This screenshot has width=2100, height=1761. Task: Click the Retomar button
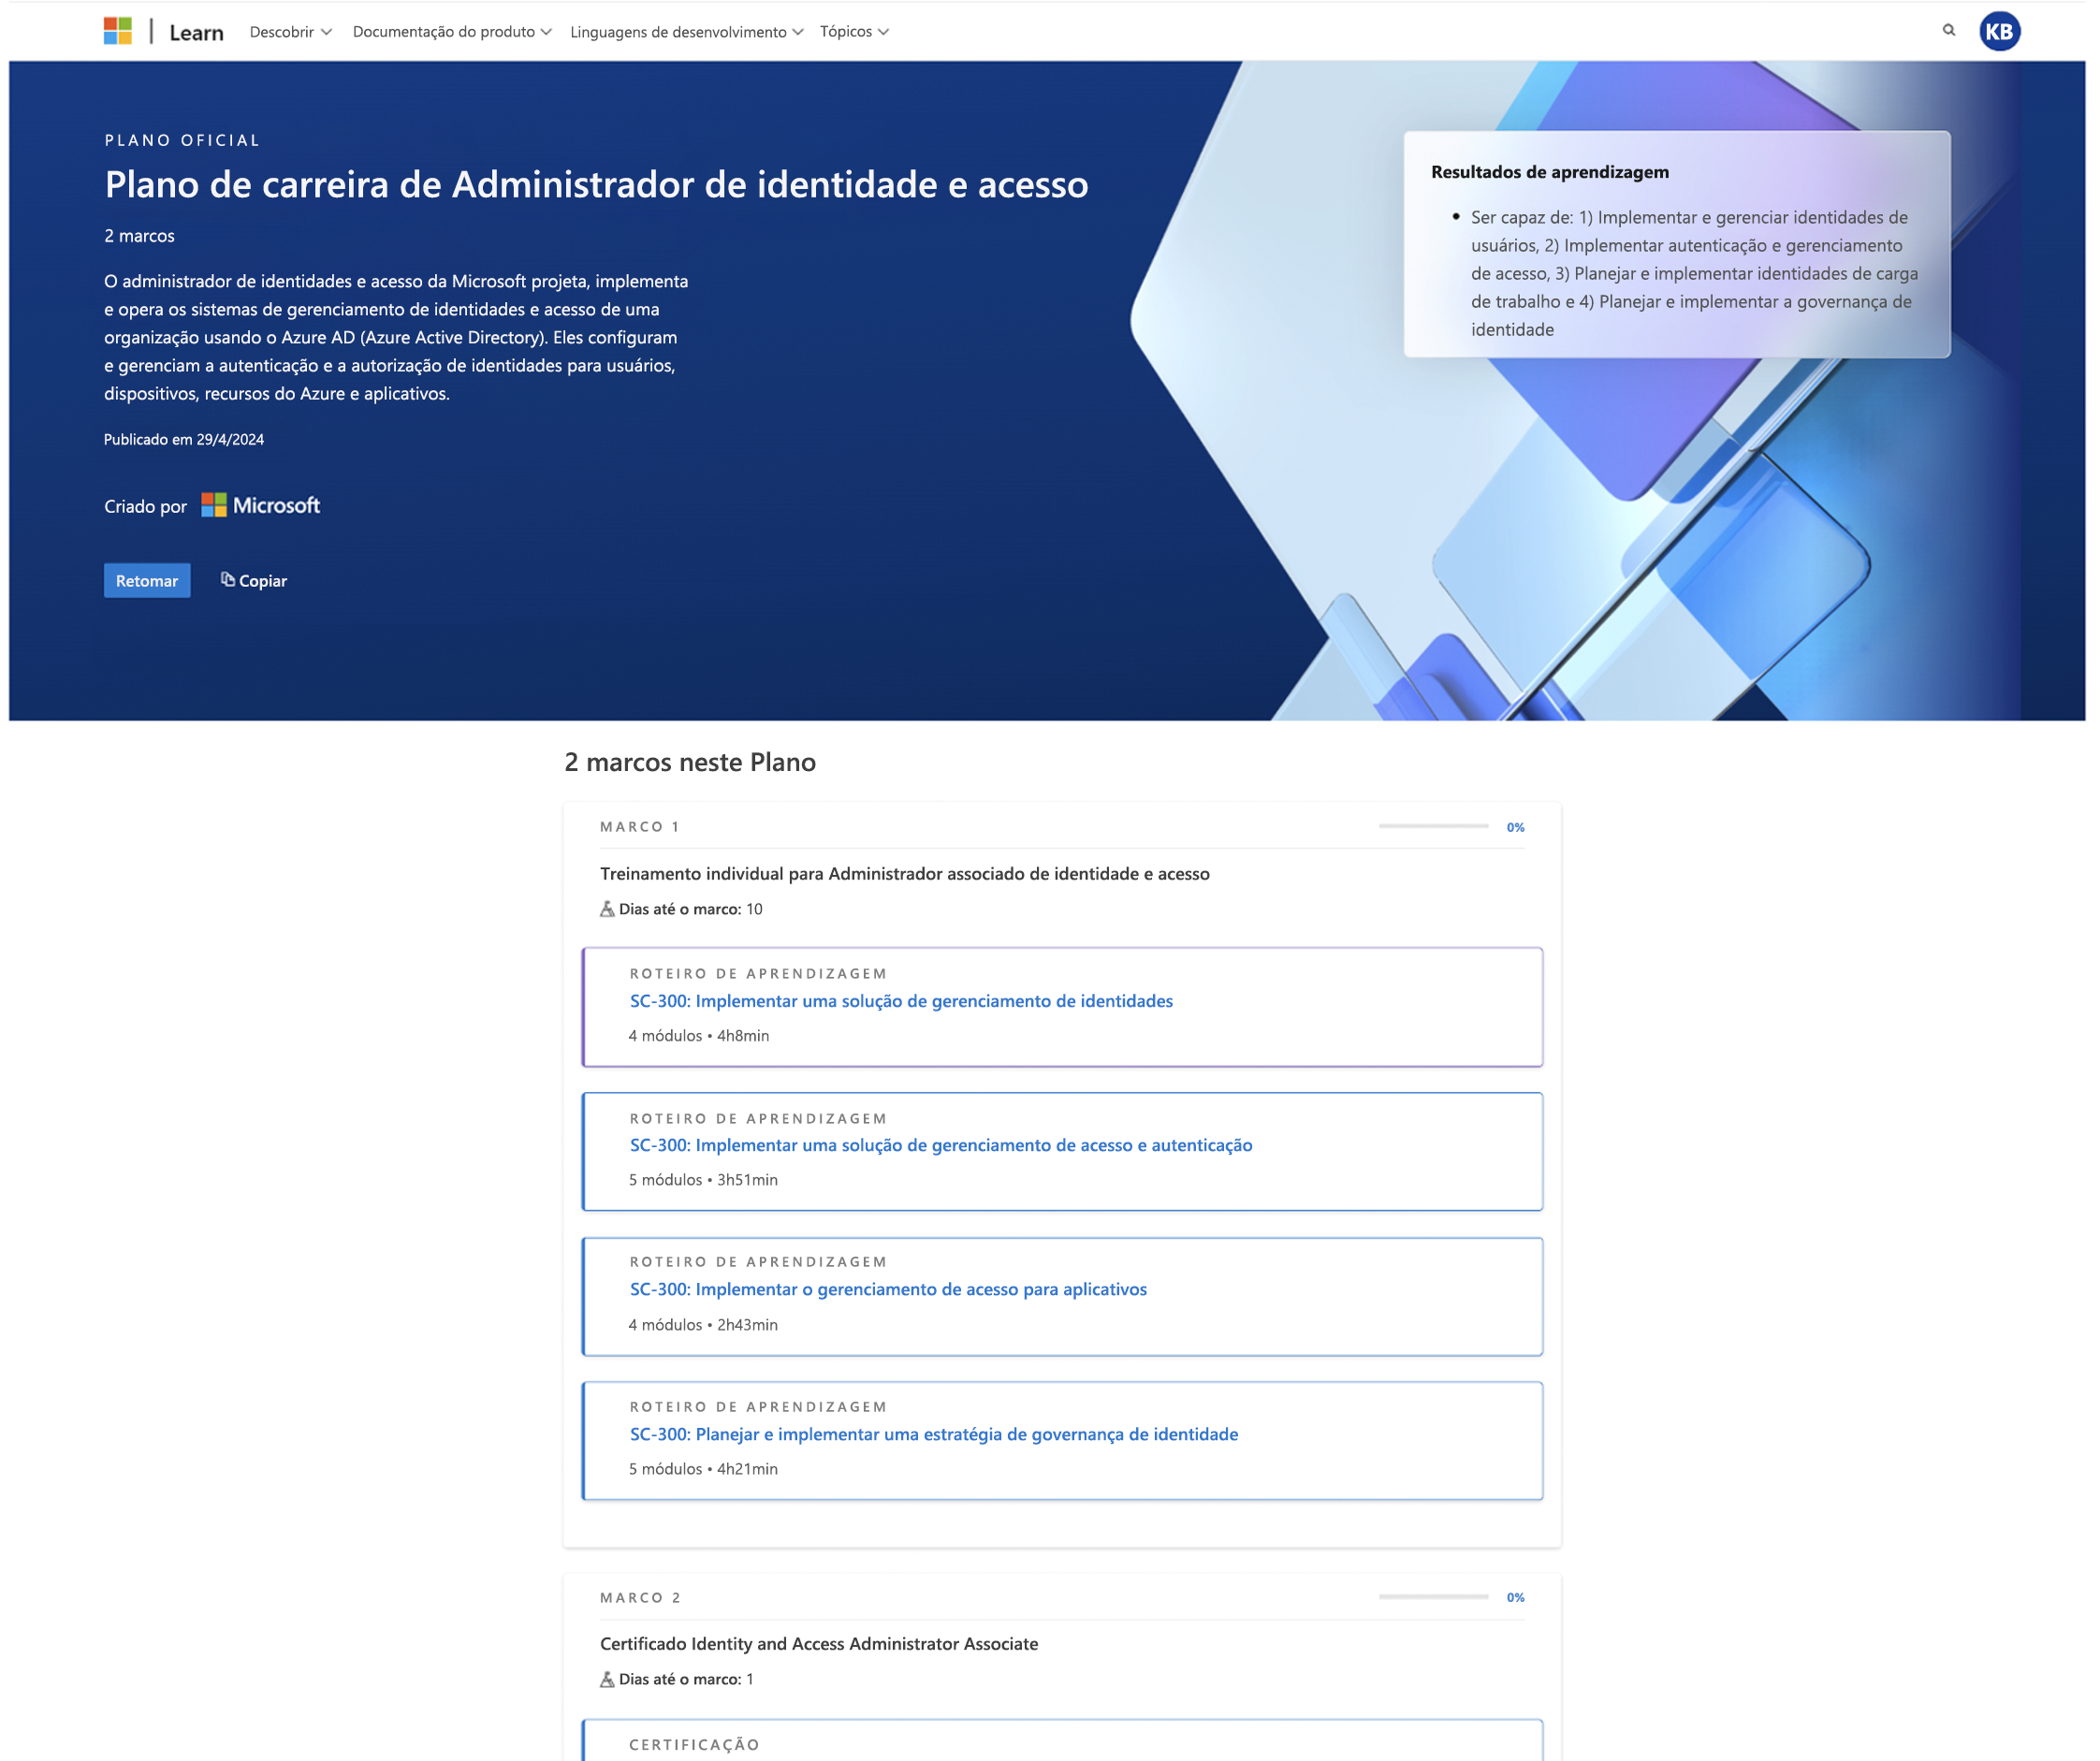[x=147, y=580]
